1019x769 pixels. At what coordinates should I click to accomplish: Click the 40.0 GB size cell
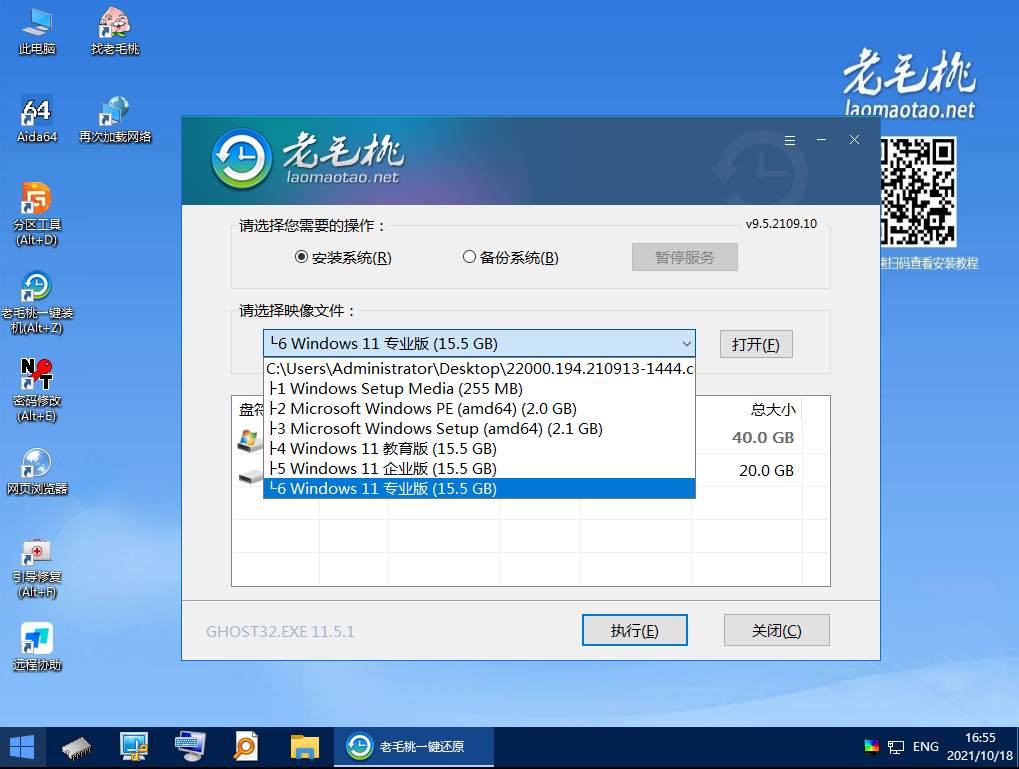[x=763, y=437]
